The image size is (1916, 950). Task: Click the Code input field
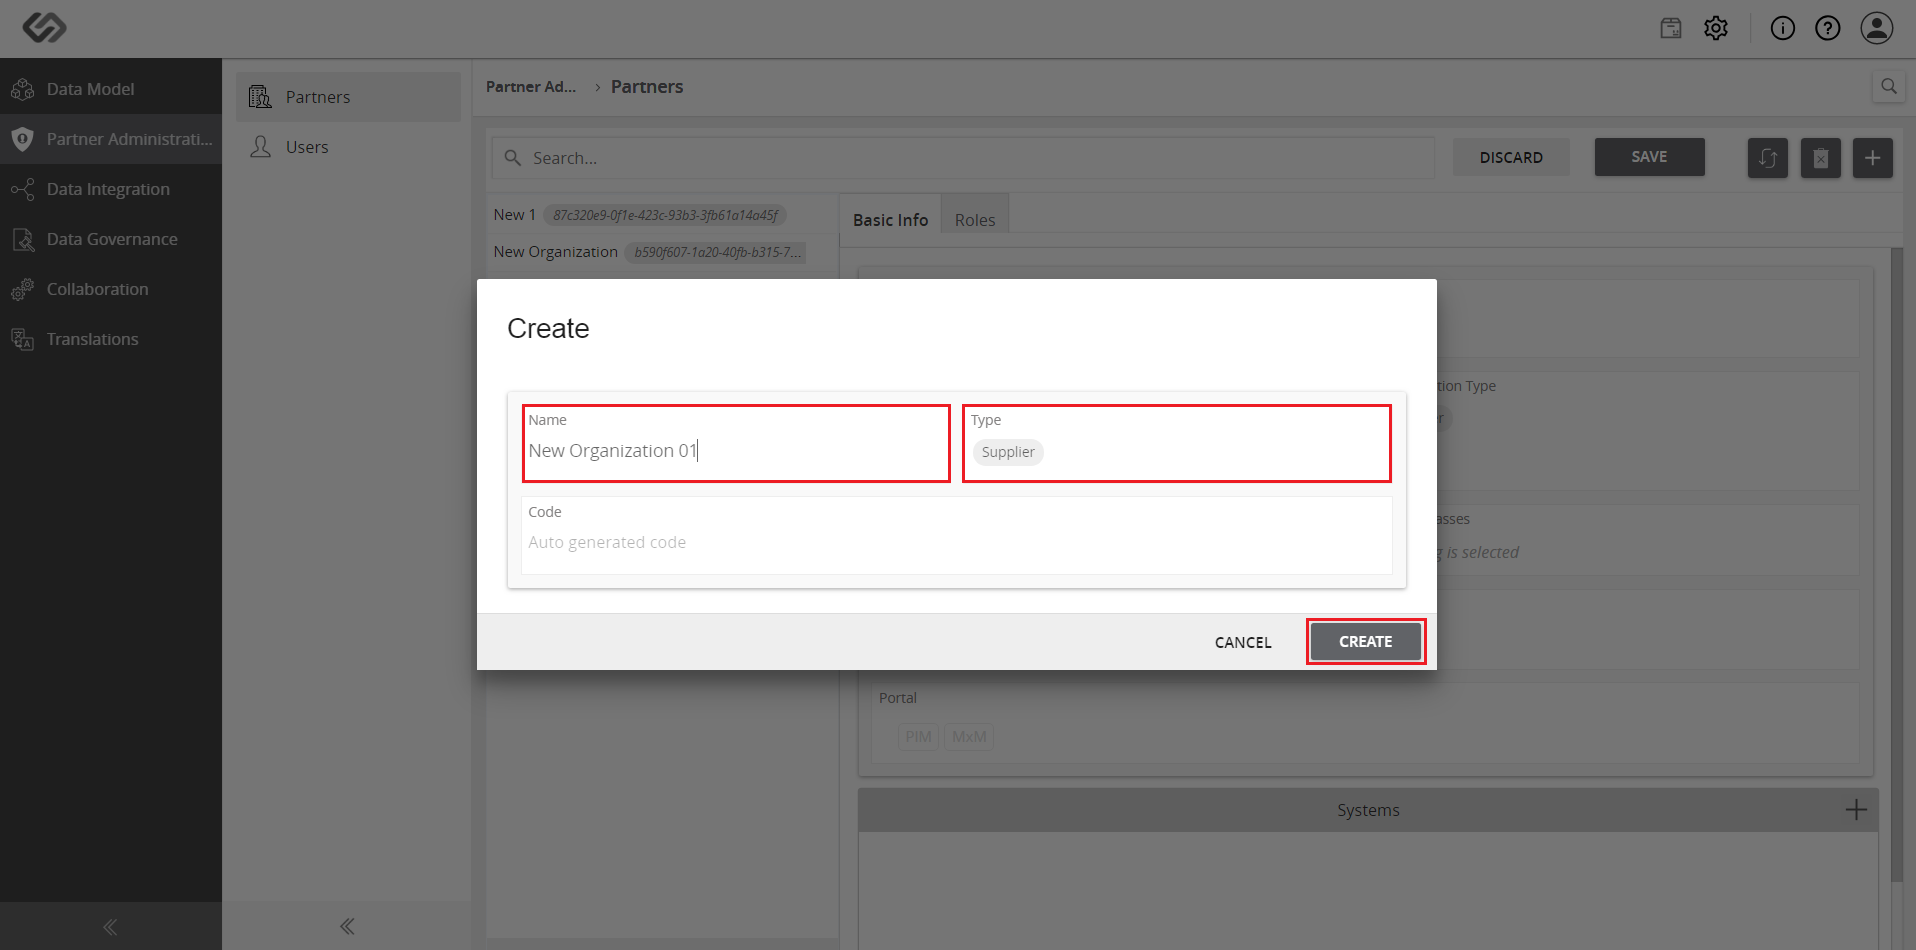(x=957, y=535)
